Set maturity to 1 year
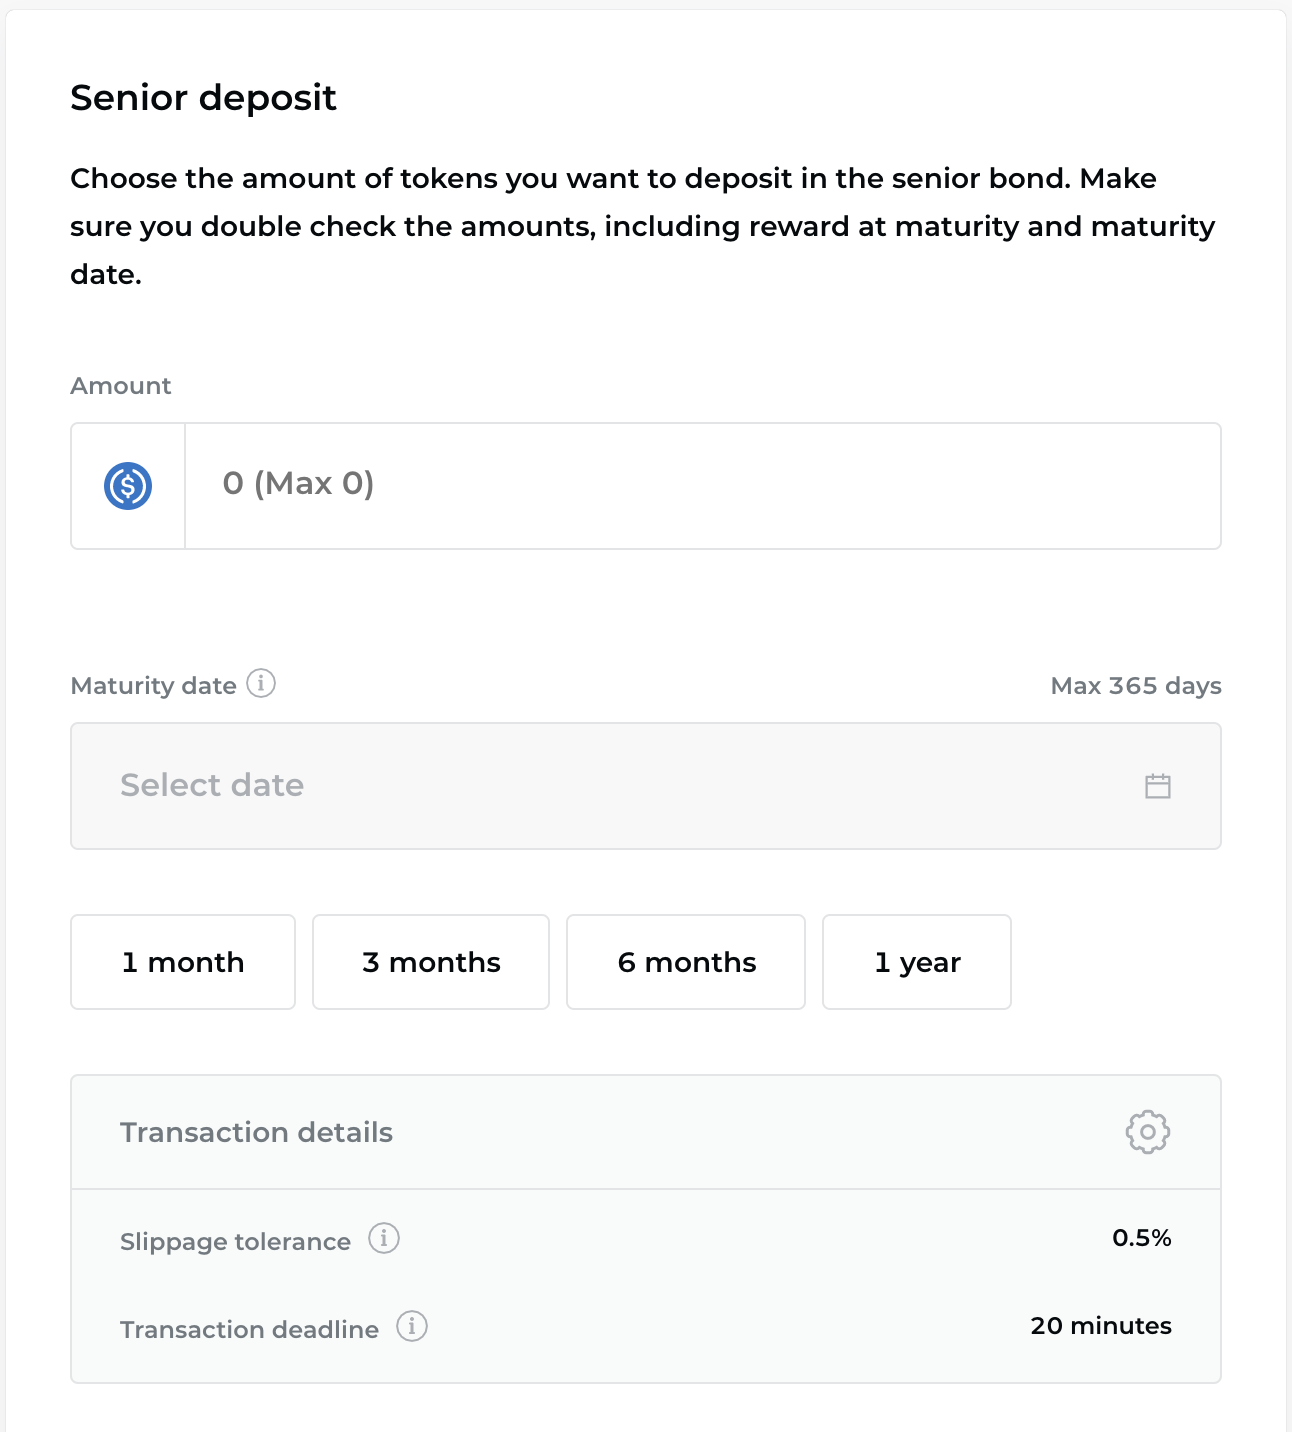The height and width of the screenshot is (1432, 1292). pyautogui.click(x=917, y=962)
